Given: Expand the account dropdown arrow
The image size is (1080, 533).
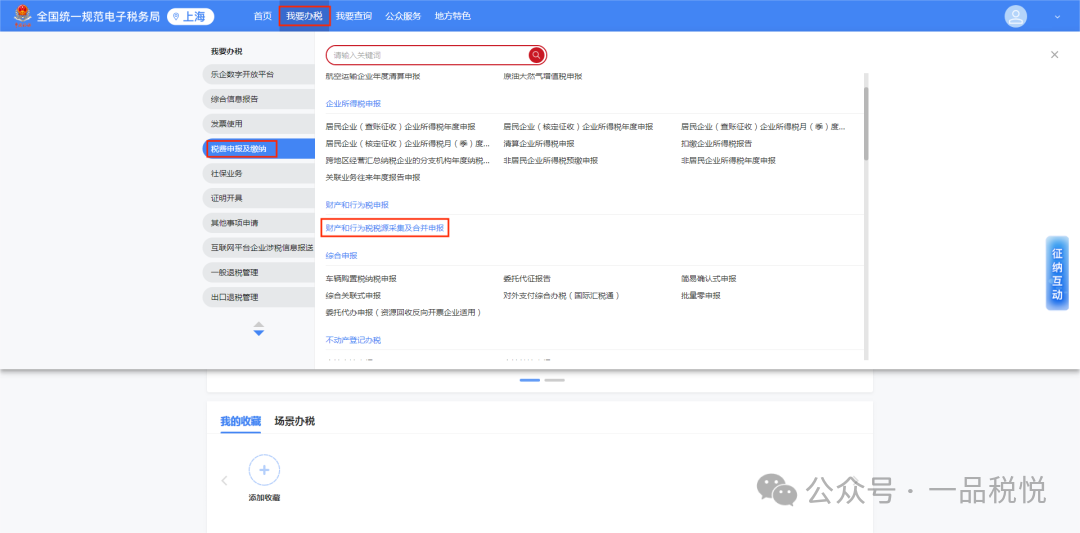Looking at the screenshot, I should coord(1057,17).
